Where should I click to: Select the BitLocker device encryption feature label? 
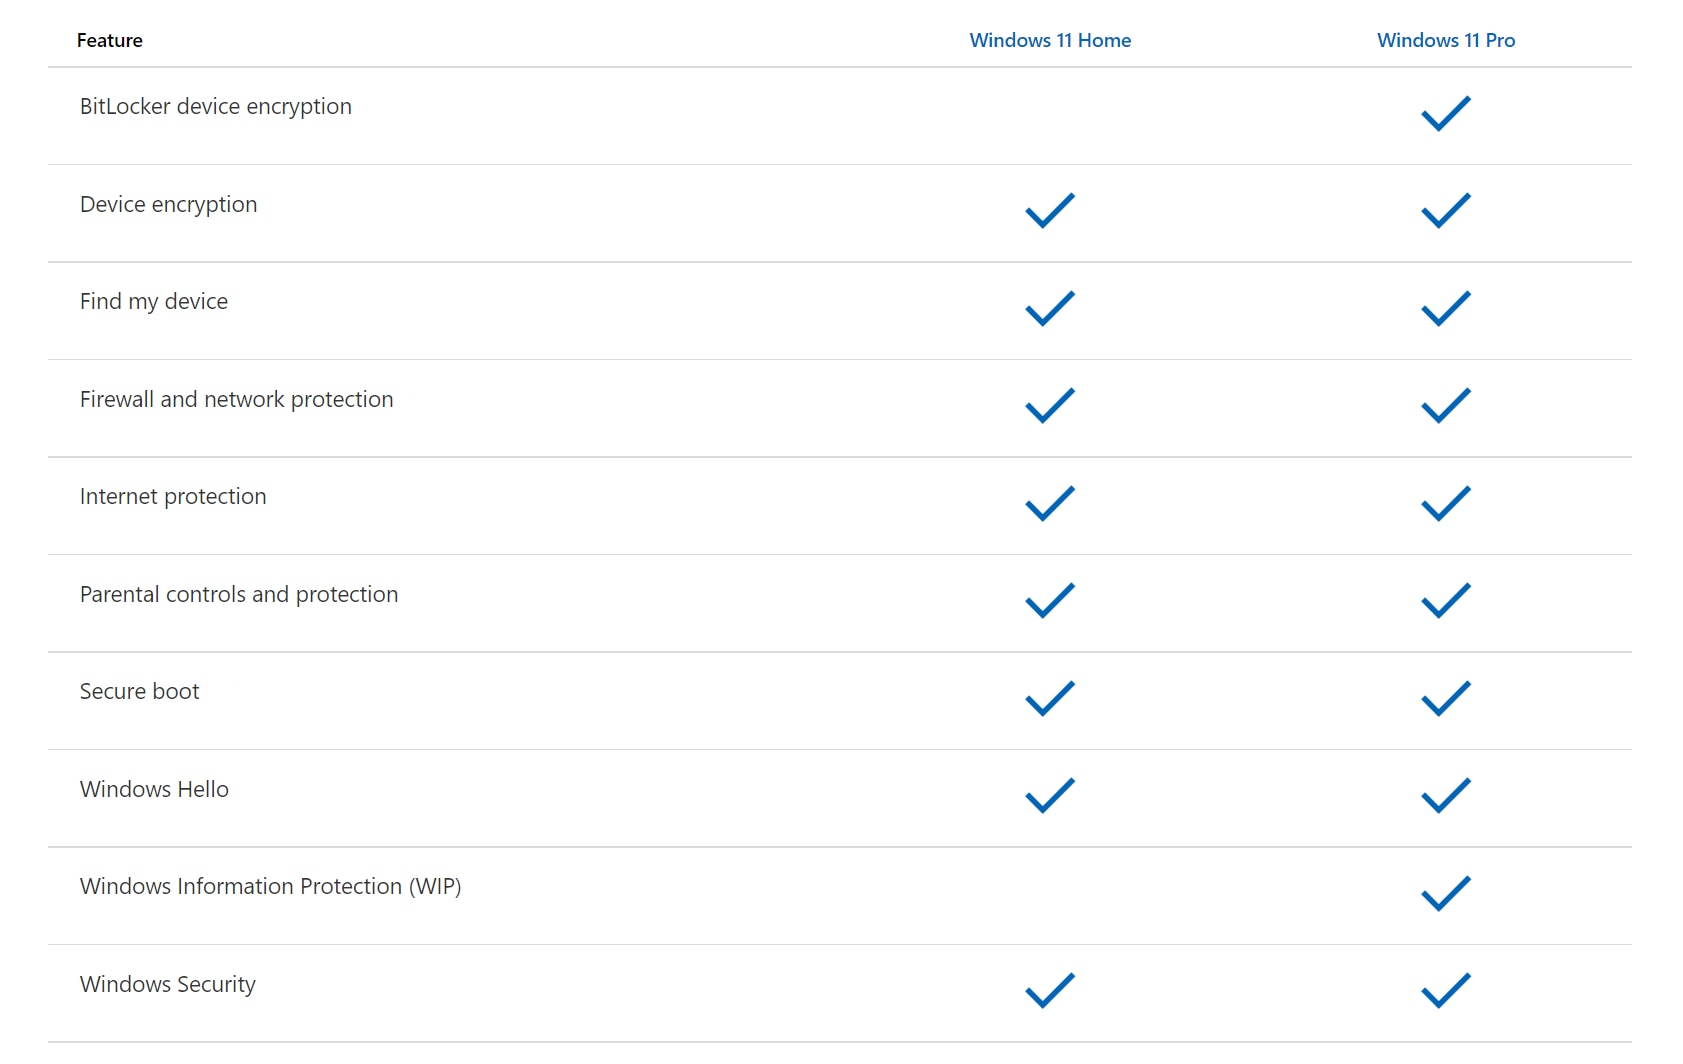(x=216, y=106)
